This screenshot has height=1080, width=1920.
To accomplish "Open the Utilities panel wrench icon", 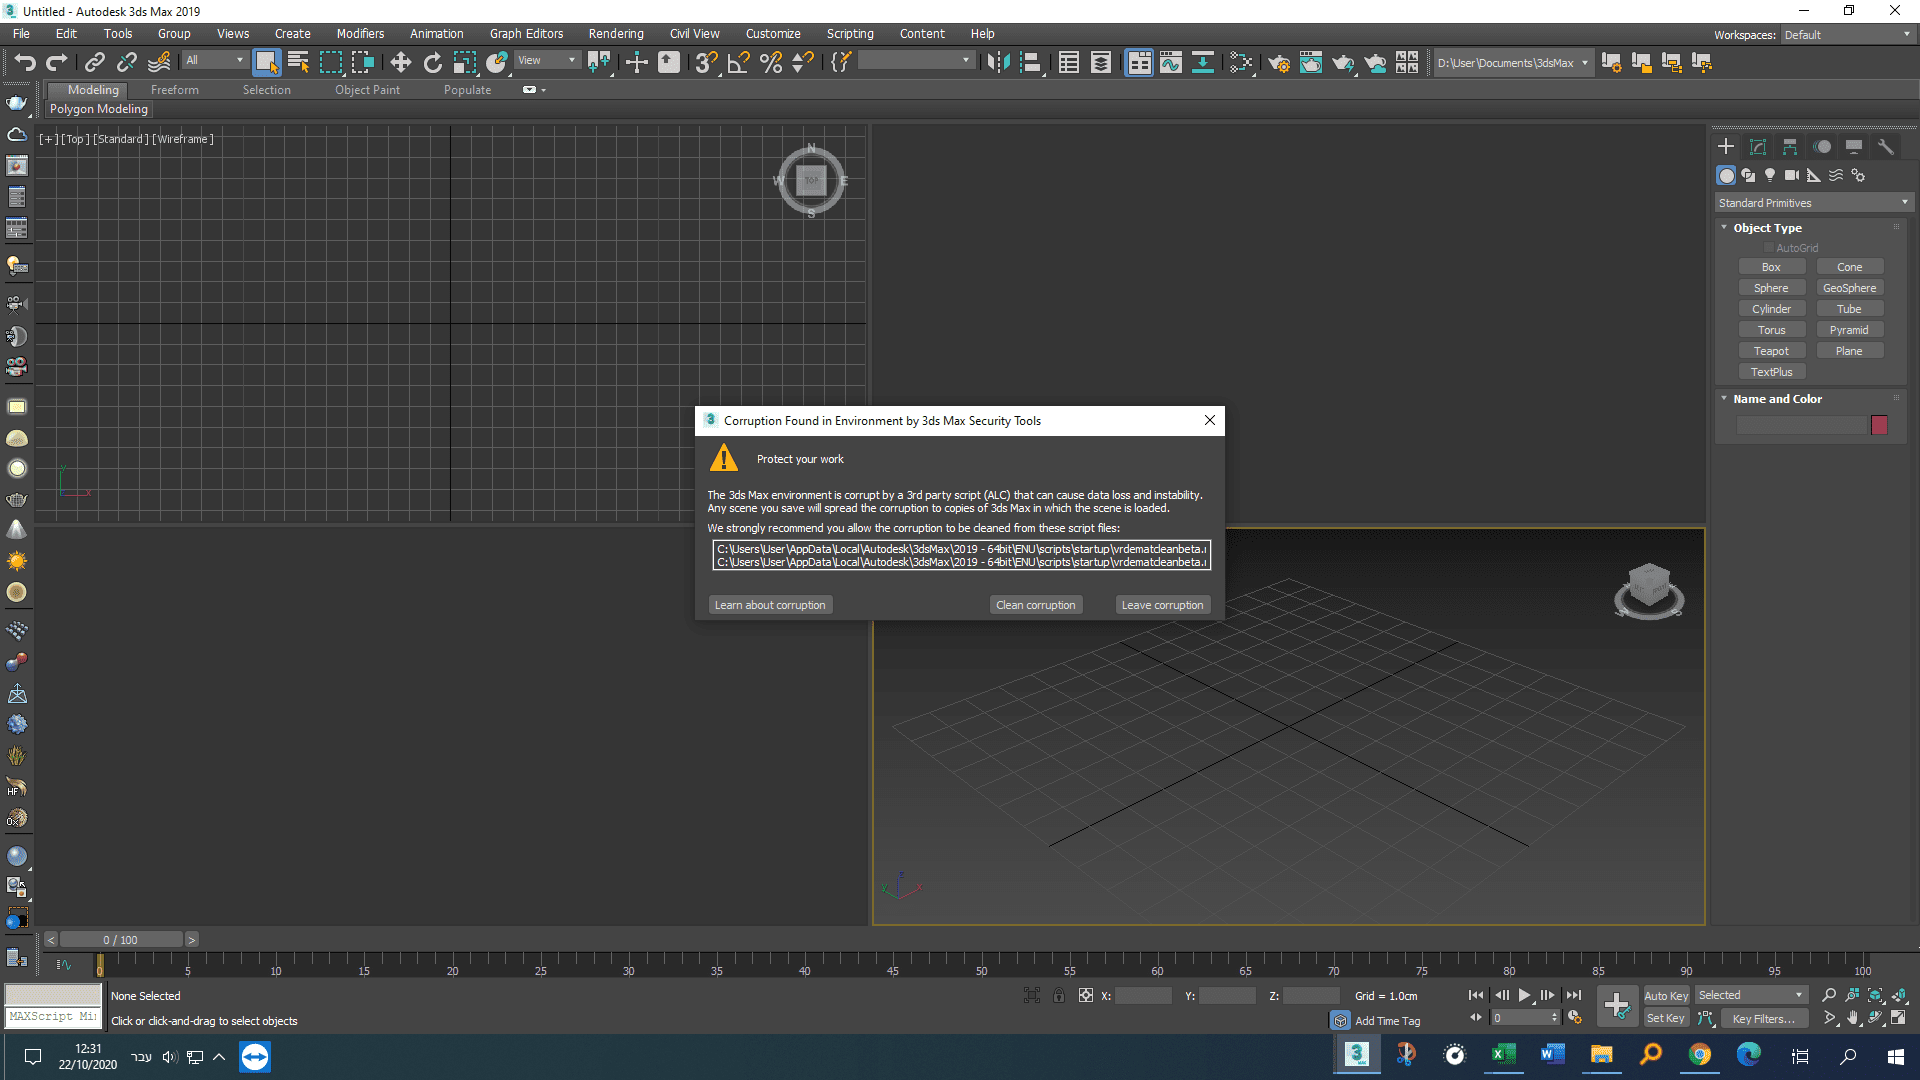I will [1885, 147].
